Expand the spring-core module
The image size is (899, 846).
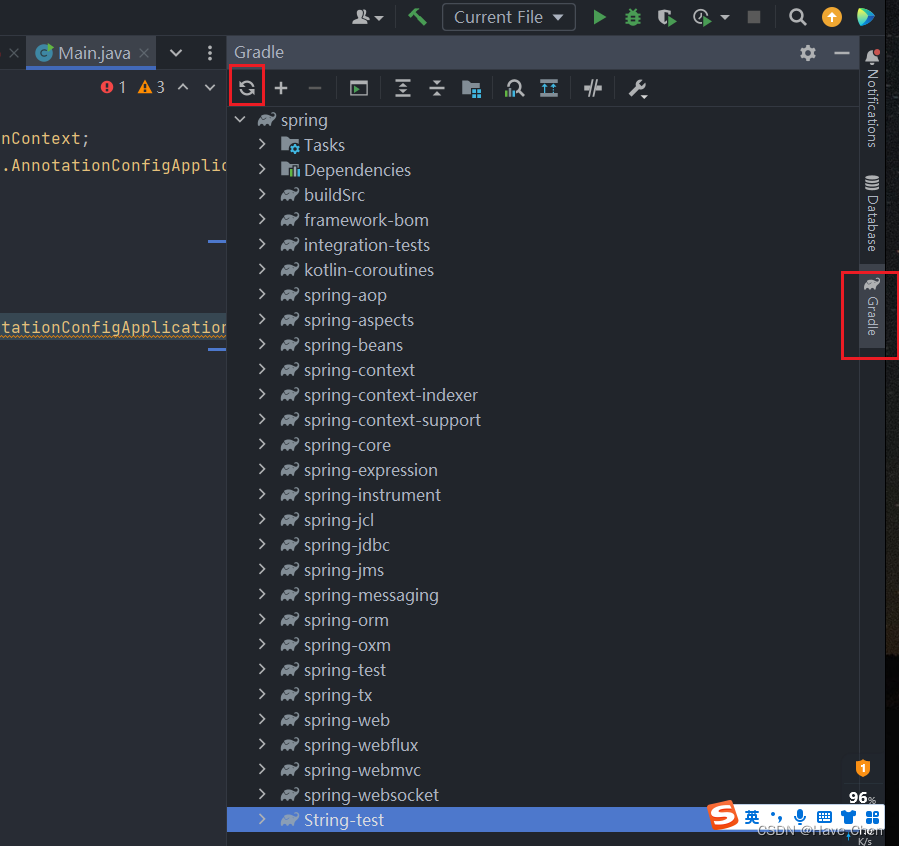(262, 445)
